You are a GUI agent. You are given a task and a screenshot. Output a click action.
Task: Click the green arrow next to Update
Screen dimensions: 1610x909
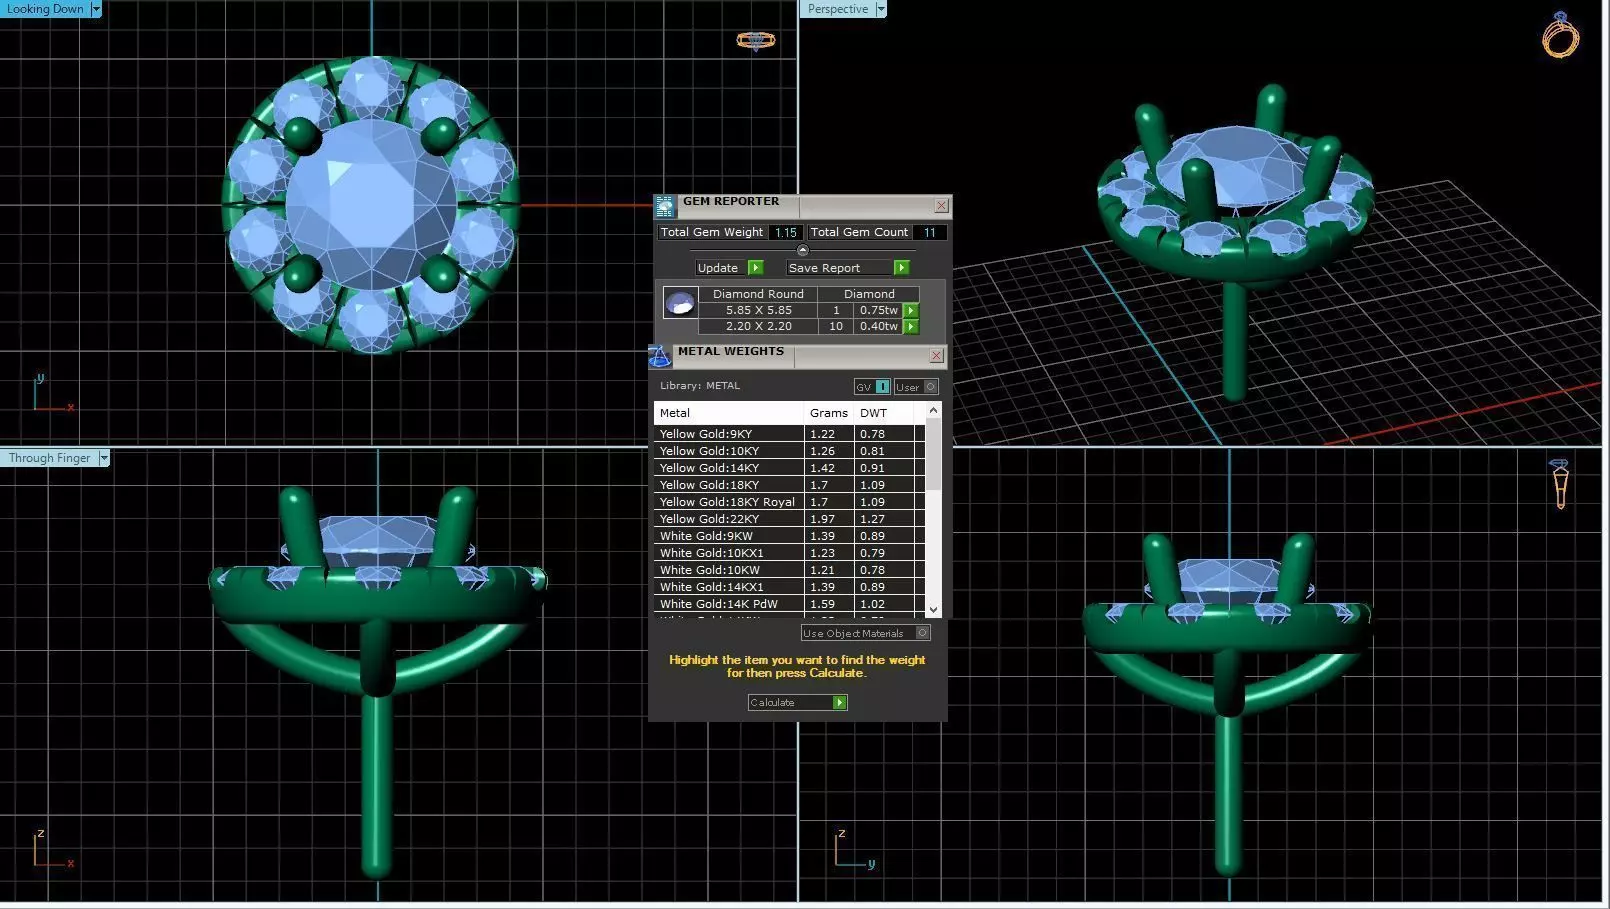point(756,268)
